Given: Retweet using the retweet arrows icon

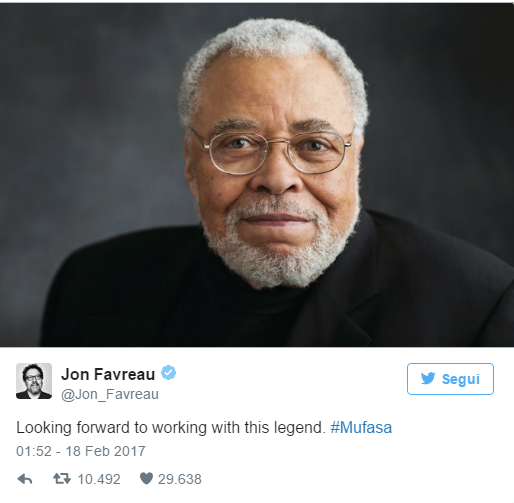Looking at the screenshot, I should [x=62, y=479].
